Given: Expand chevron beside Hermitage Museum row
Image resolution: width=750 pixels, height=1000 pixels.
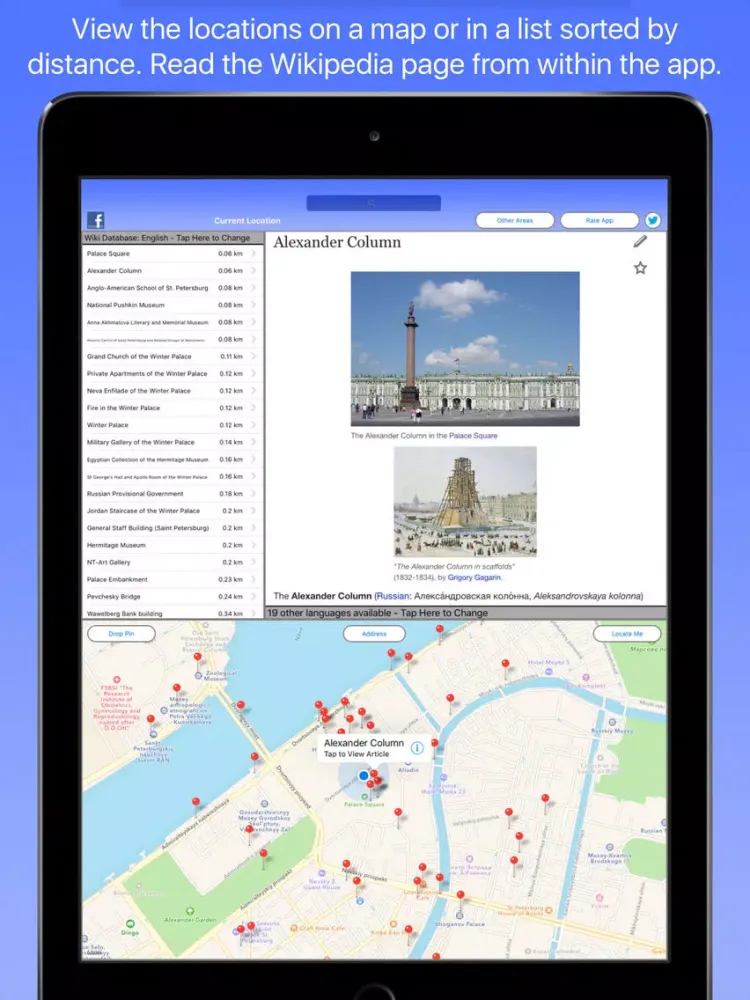Looking at the screenshot, I should [253, 545].
